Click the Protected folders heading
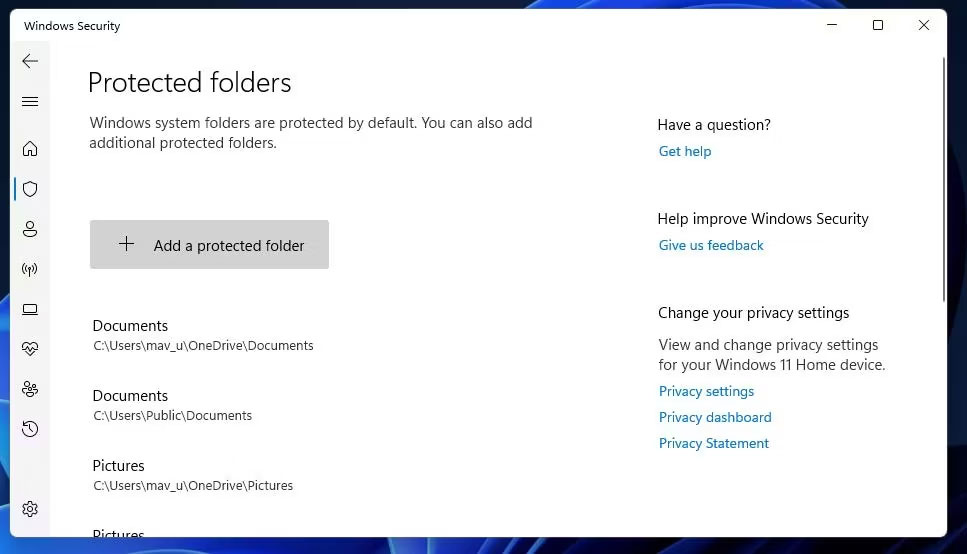Viewport: 967px width, 554px height. 189,83
